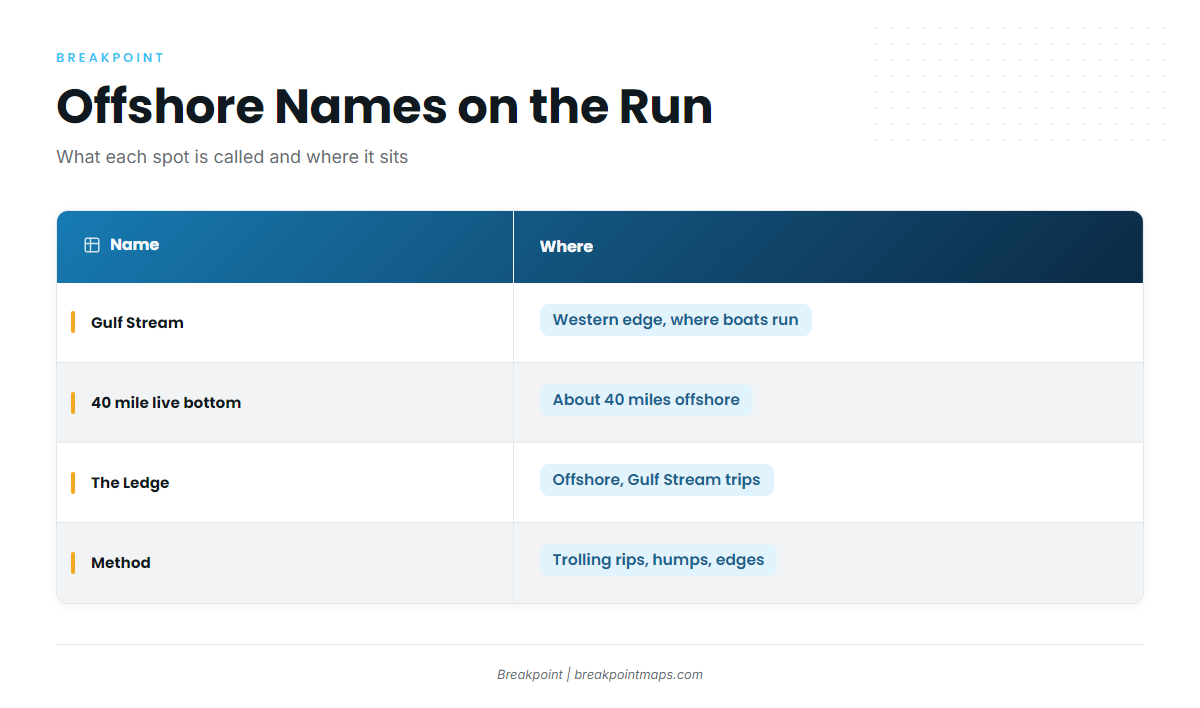Click the BREAKPOINT brand label above the title
Screen dimensions: 1200x708
point(110,58)
